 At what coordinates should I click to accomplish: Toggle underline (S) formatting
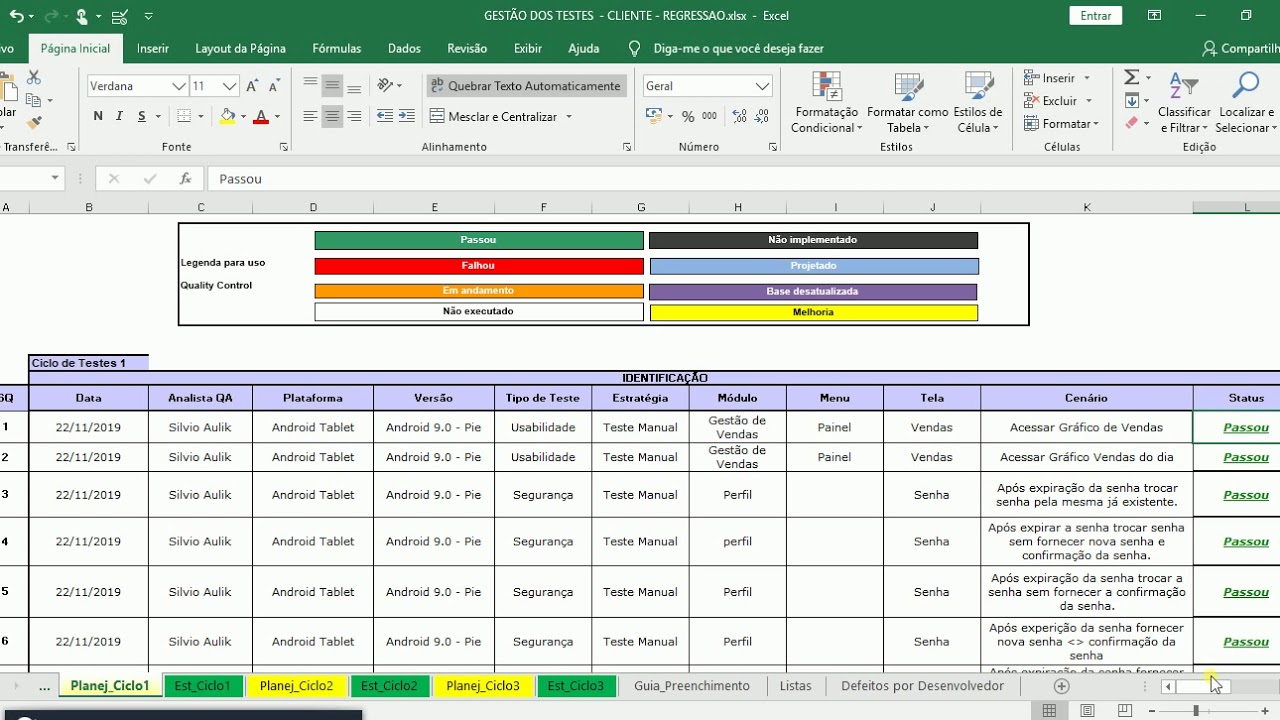142,117
